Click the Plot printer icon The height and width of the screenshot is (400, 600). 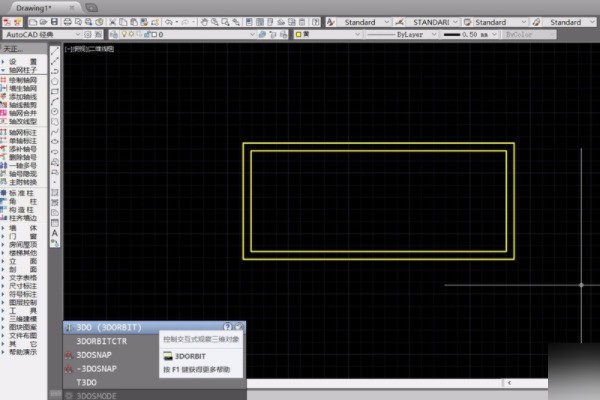pyautogui.click(x=67, y=22)
